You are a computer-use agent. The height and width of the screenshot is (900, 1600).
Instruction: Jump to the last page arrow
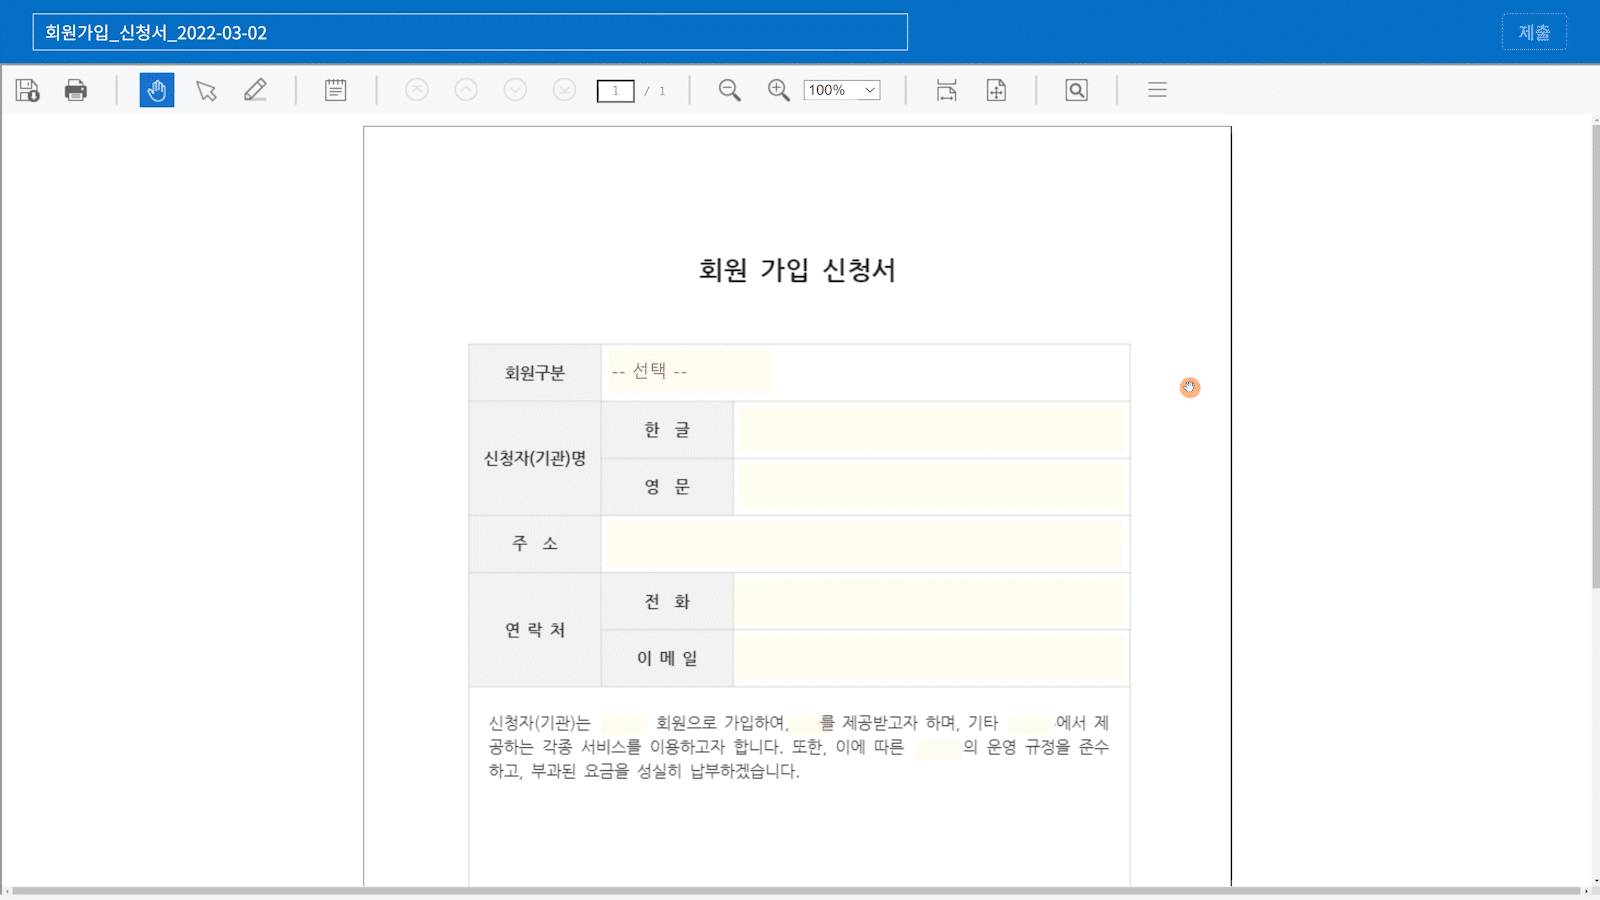click(x=564, y=90)
